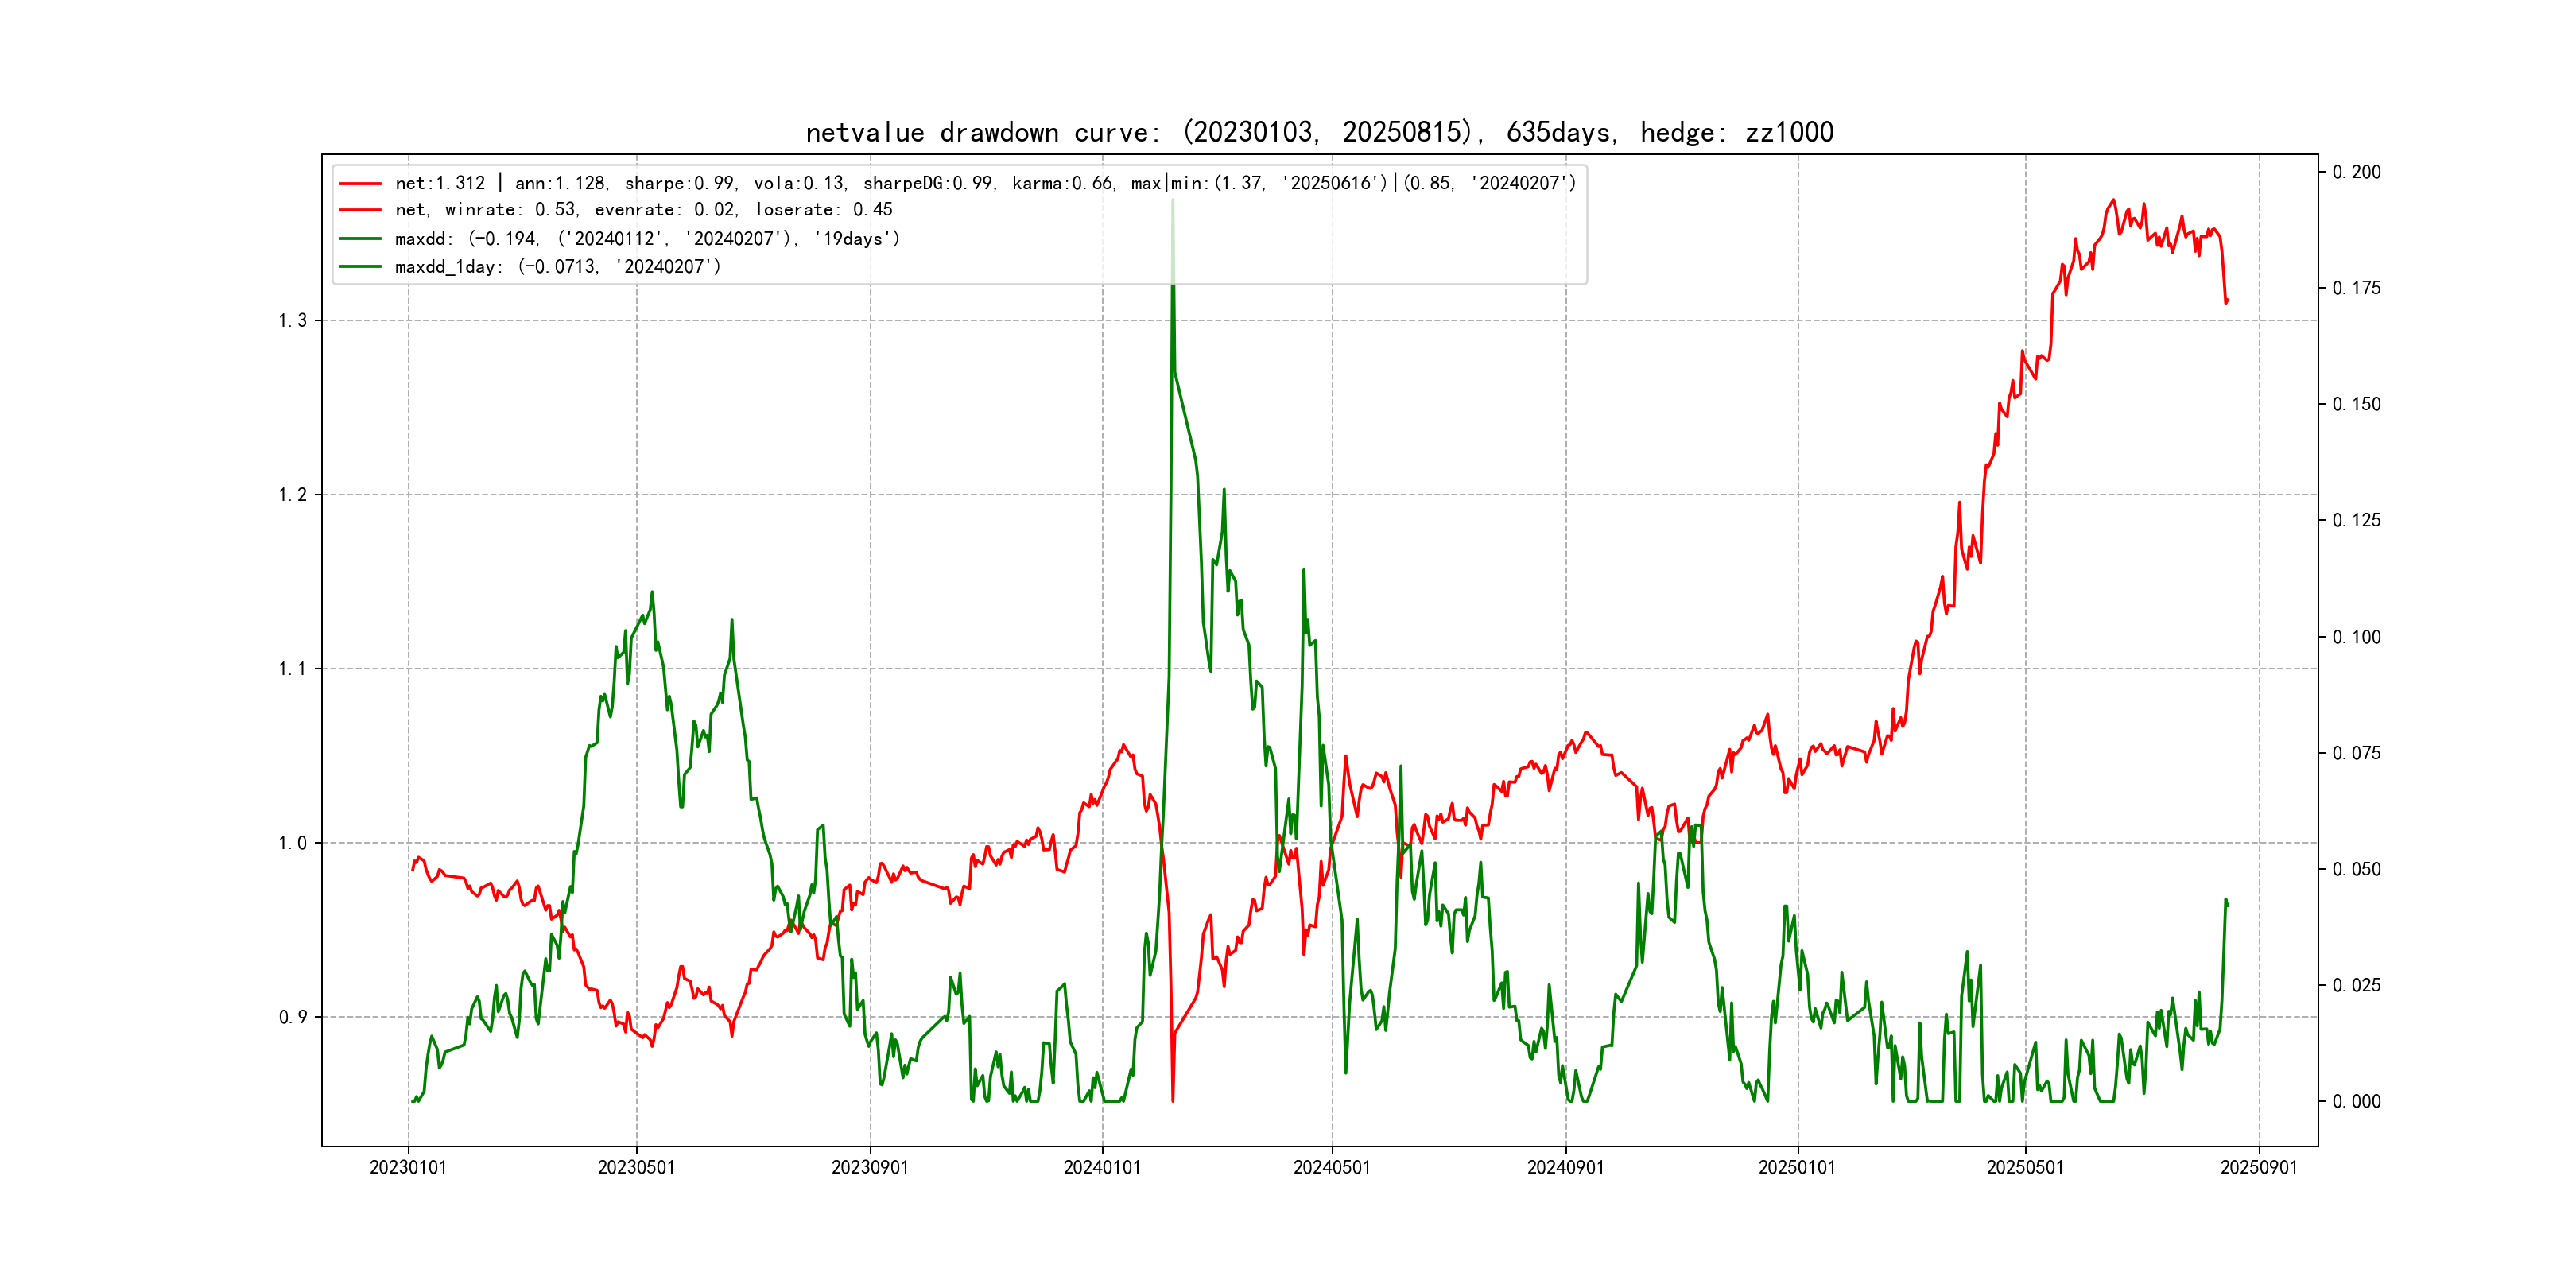Click the 0.9 left y-axis tick label
Screen dimensions: 2576x1288
click(x=292, y=1018)
